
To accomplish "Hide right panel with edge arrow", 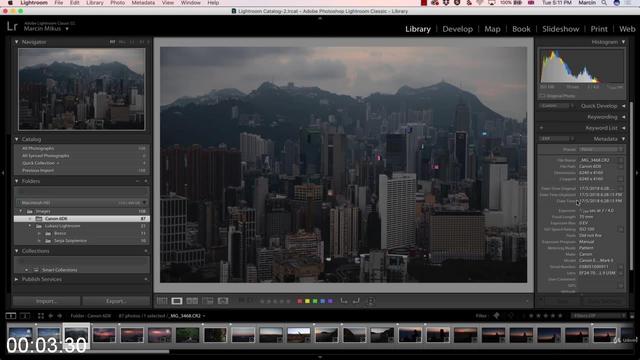I will click(x=637, y=173).
